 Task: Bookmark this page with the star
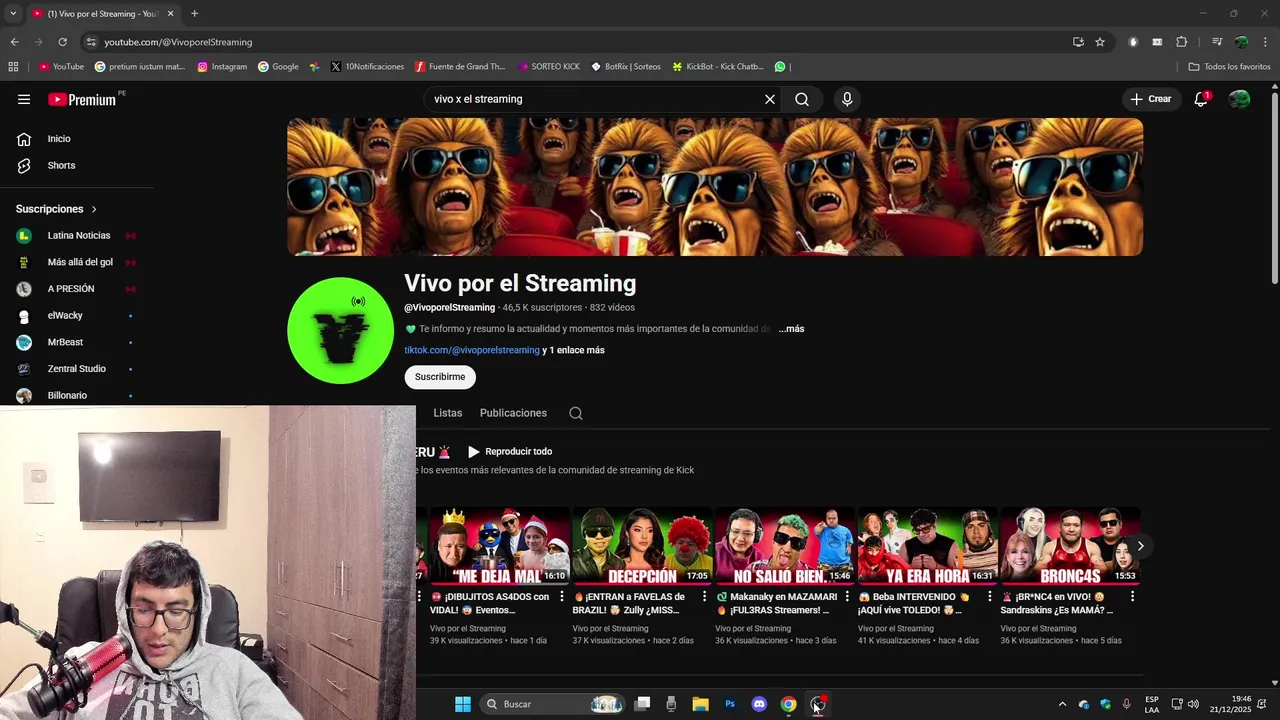(x=1100, y=42)
